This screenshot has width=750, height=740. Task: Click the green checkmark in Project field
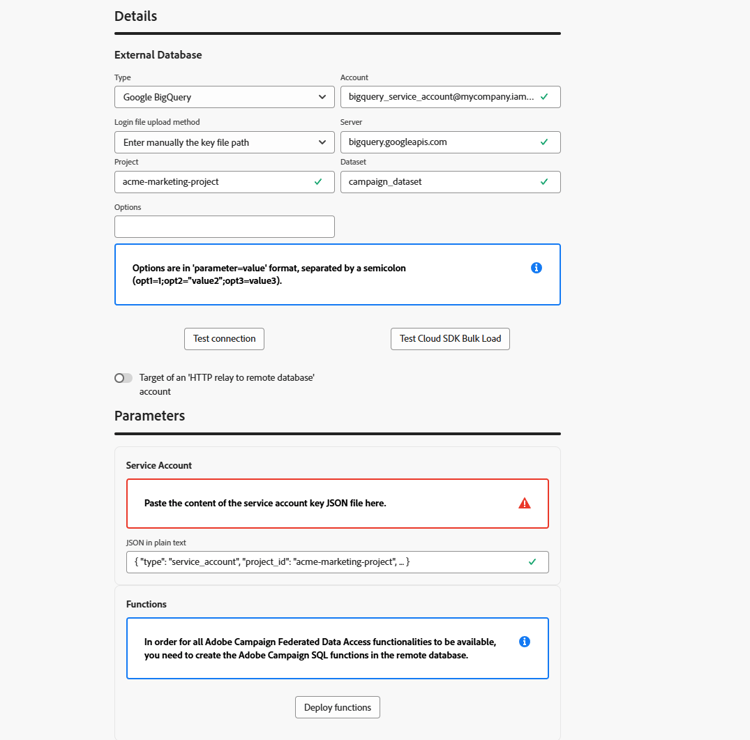(x=318, y=182)
